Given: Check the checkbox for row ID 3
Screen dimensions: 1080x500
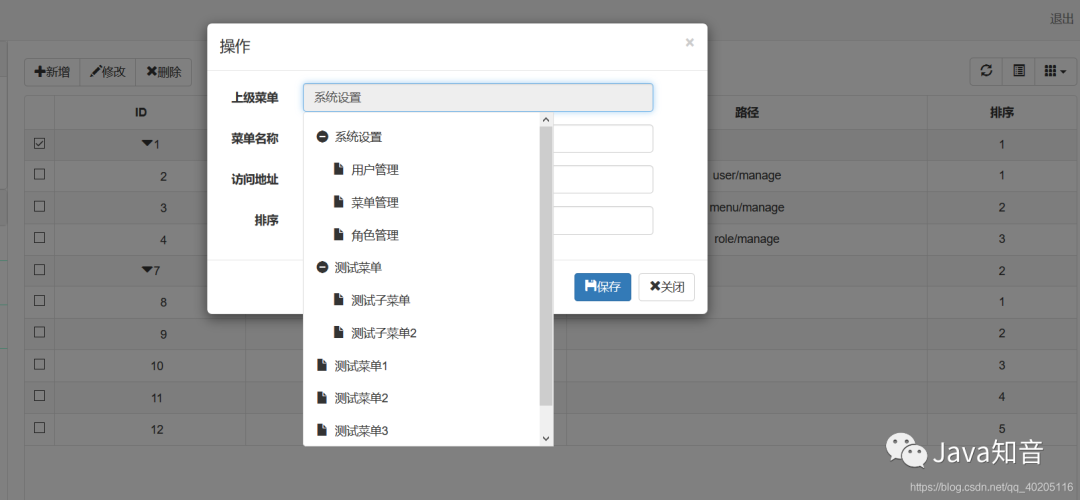Looking at the screenshot, I should pyautogui.click(x=39, y=206).
